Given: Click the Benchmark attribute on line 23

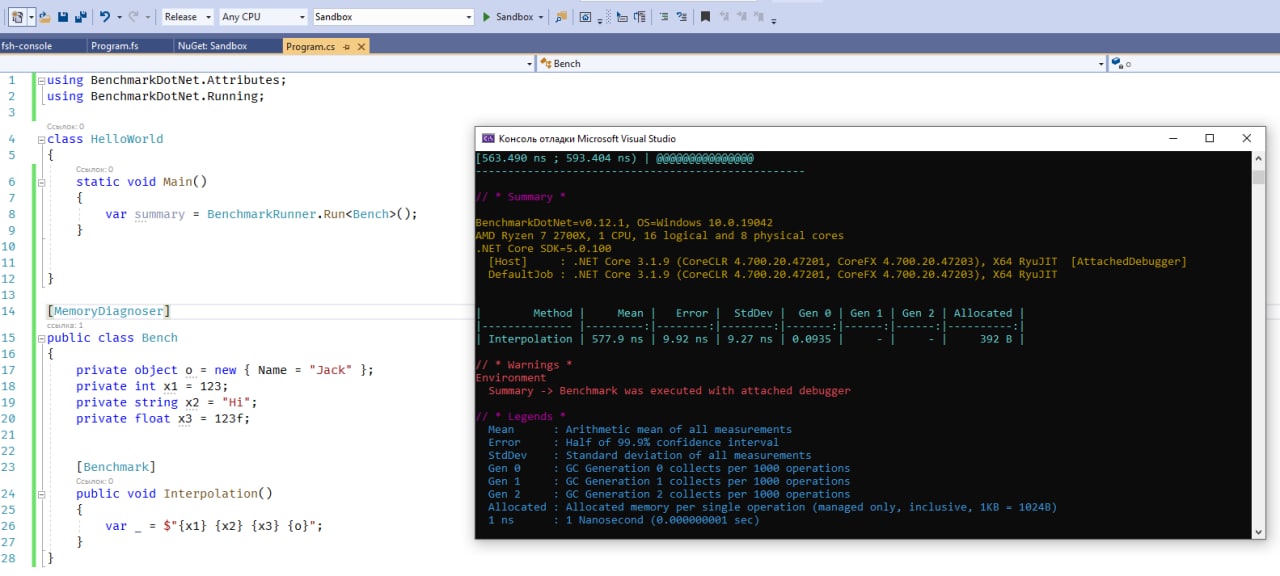Looking at the screenshot, I should 116,467.
